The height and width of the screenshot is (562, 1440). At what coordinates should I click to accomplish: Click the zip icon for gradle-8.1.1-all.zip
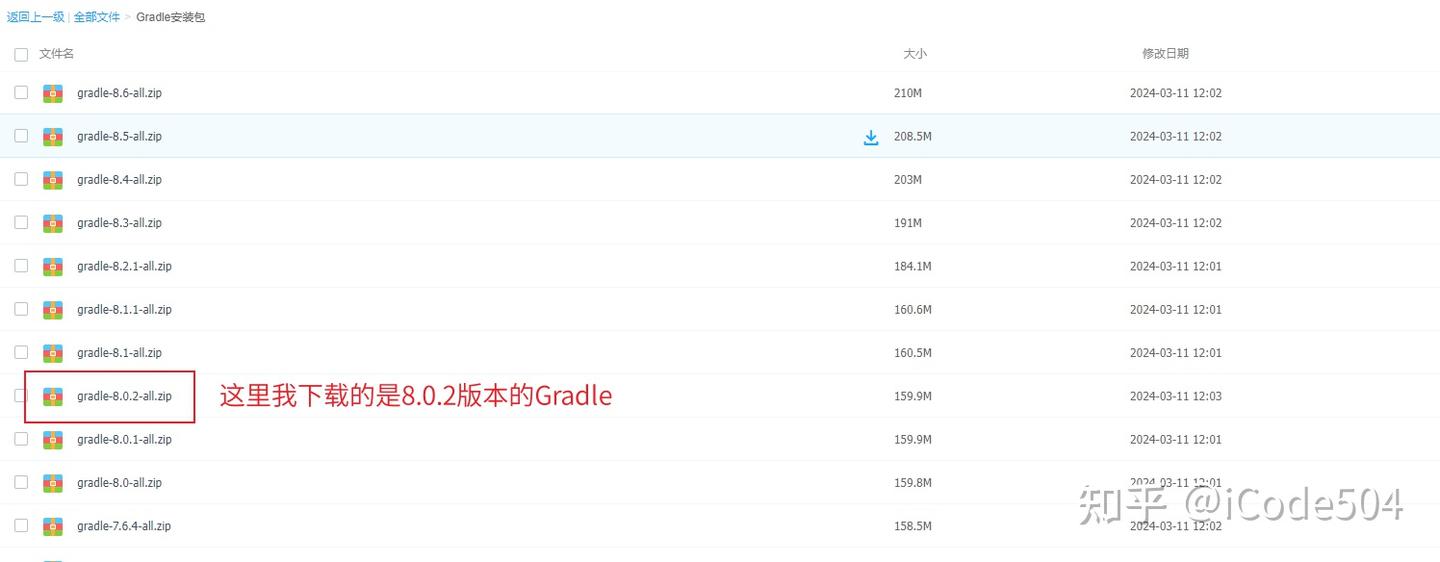(x=53, y=310)
